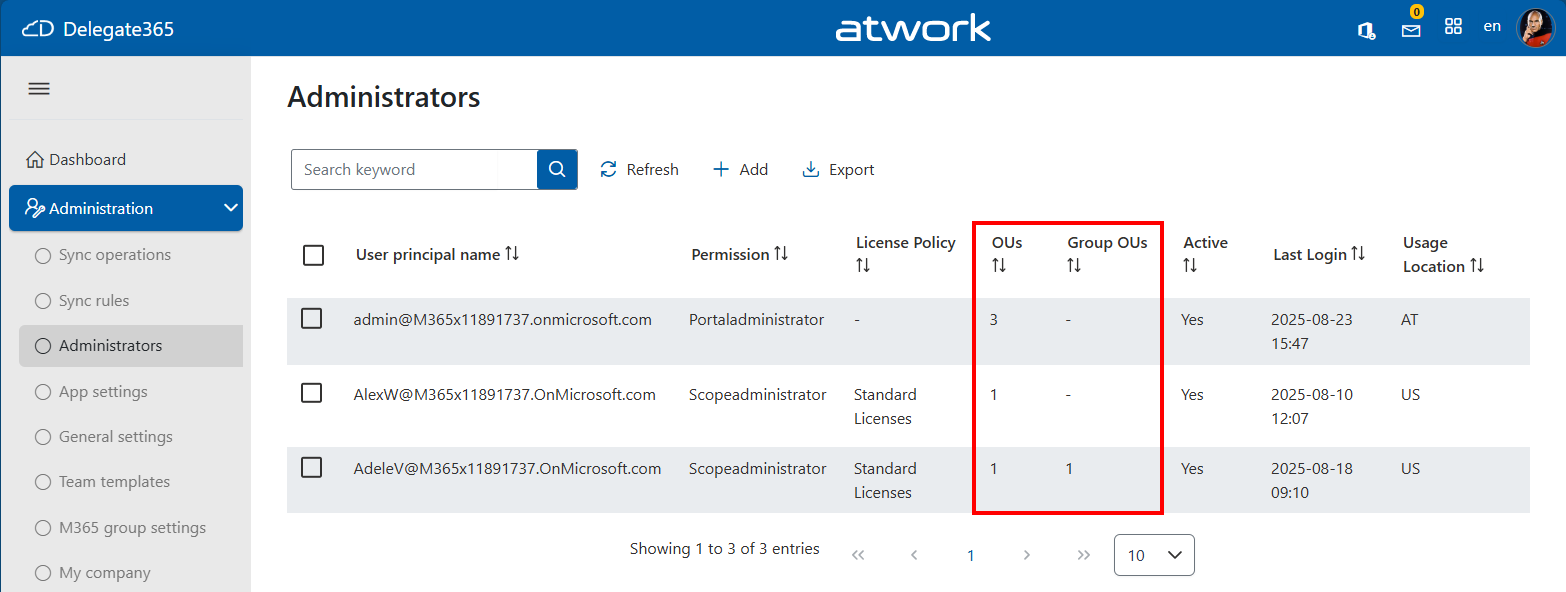
Task: Export the administrators list
Action: 838,169
